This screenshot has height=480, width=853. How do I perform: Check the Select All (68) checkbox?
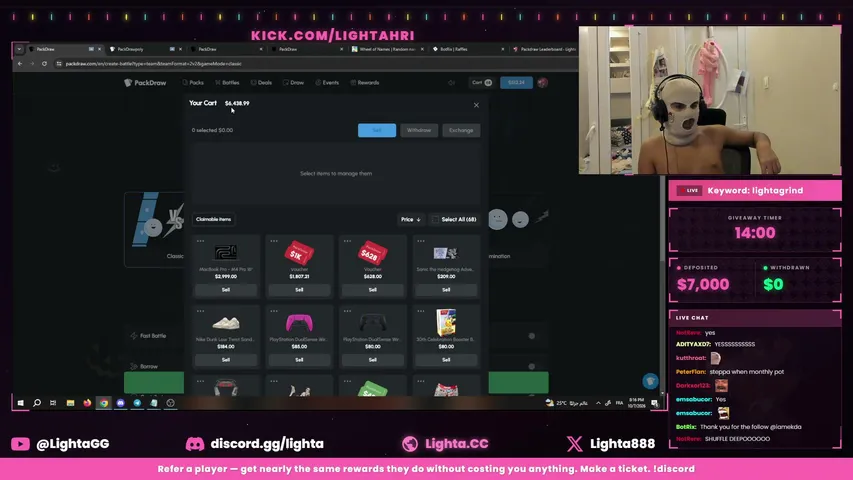(x=435, y=219)
